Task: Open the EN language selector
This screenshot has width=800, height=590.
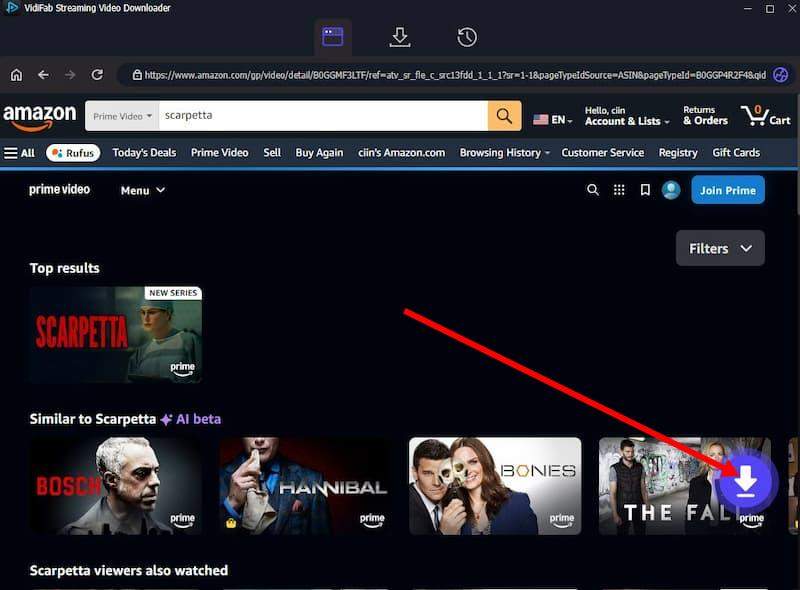Action: (x=553, y=120)
